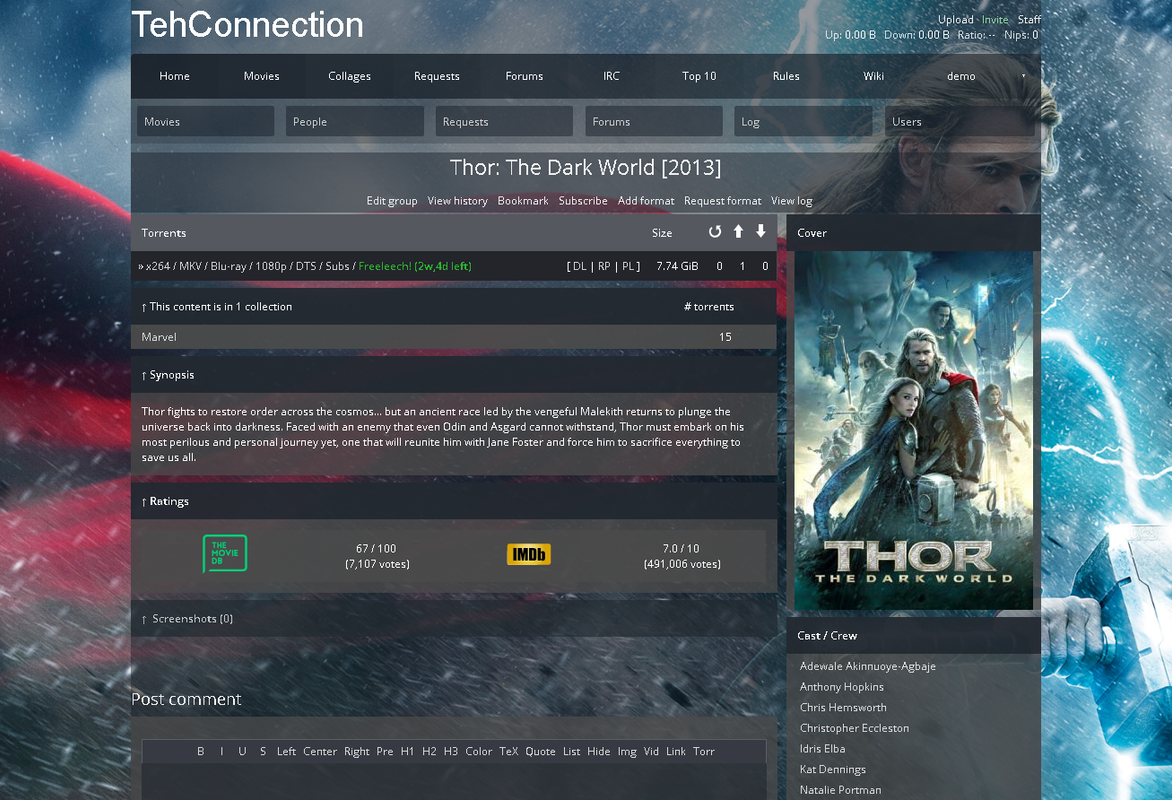This screenshot has height=800, width=1172.
Task: Open Christopher Eccleston cast page
Action: (x=854, y=728)
